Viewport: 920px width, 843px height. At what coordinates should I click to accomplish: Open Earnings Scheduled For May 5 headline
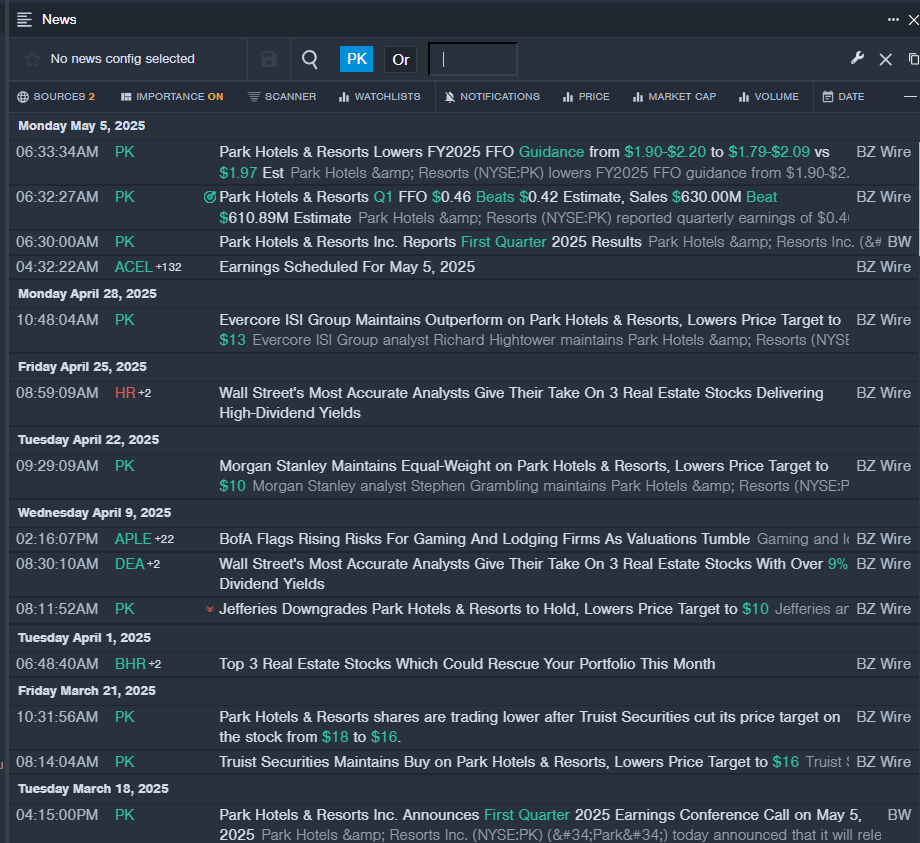(347, 267)
